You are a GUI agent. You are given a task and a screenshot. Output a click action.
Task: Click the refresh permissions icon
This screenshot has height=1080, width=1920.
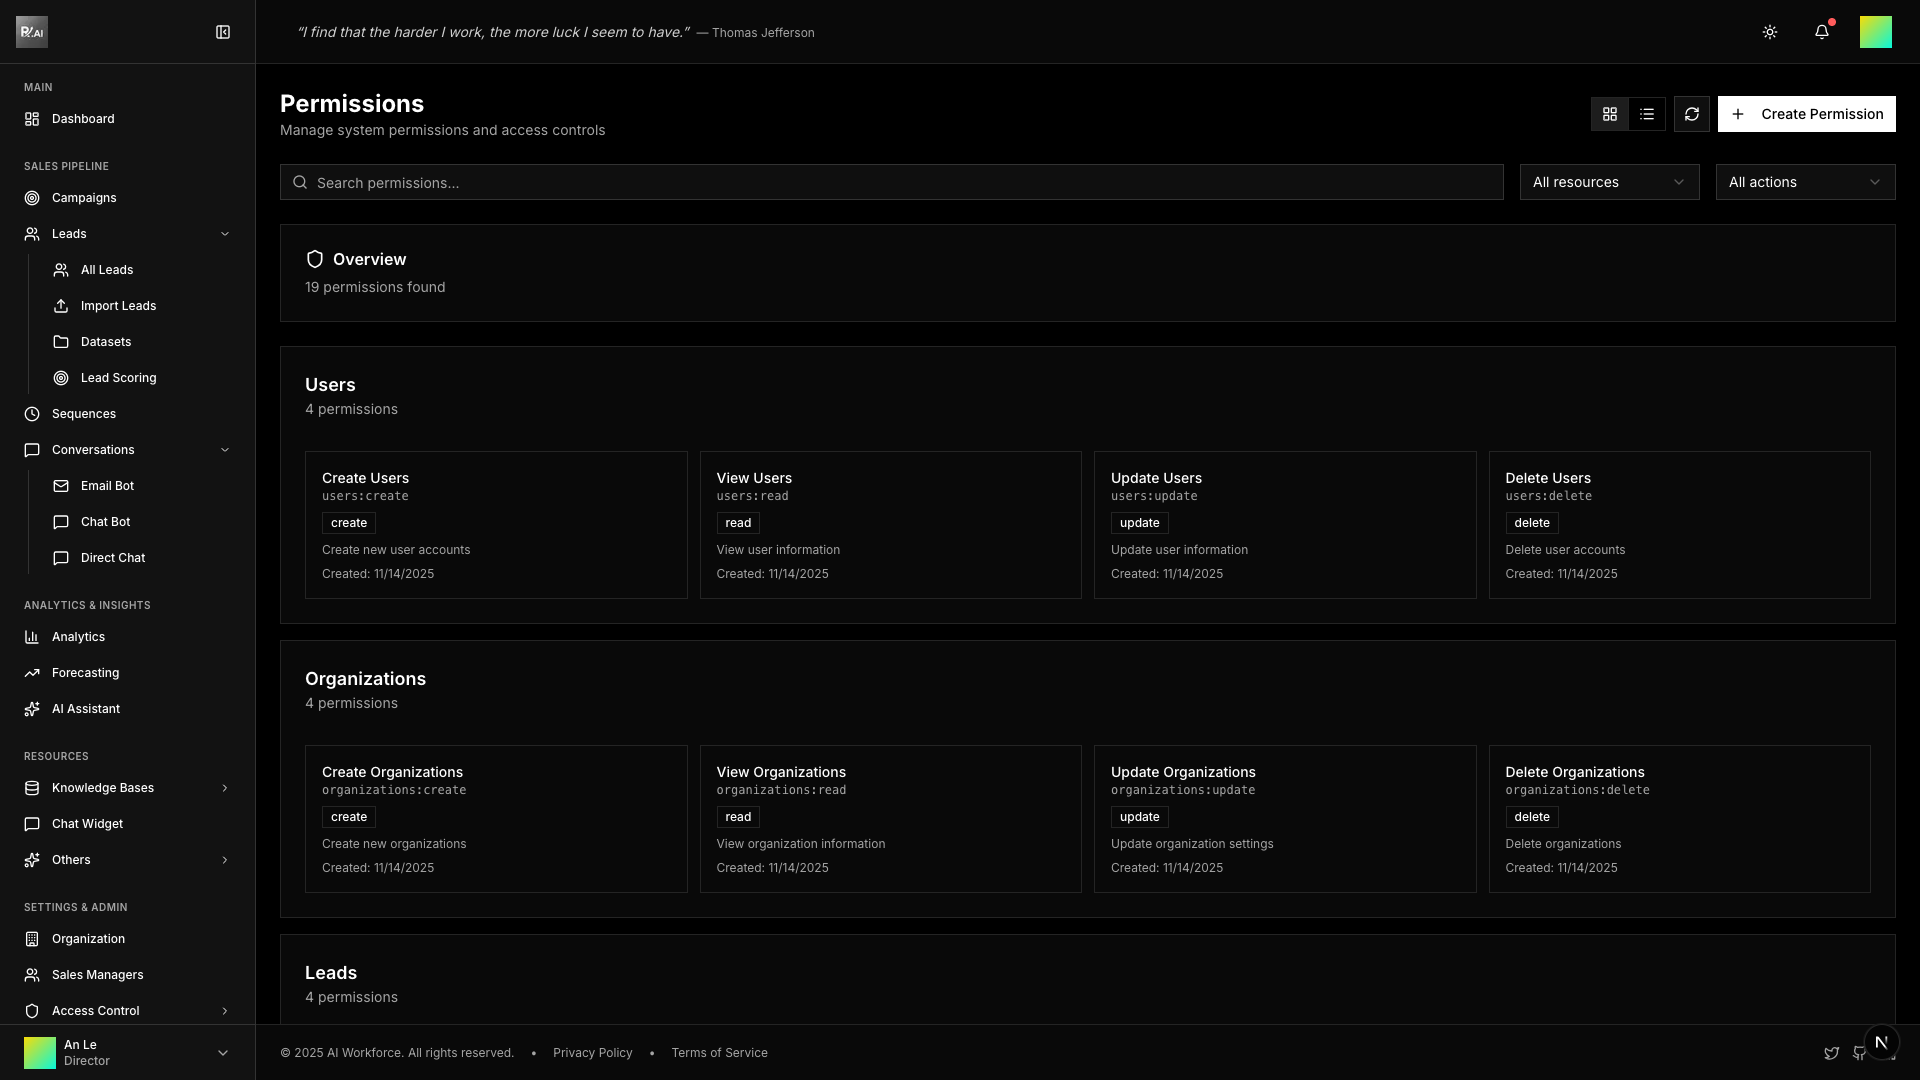(1692, 114)
